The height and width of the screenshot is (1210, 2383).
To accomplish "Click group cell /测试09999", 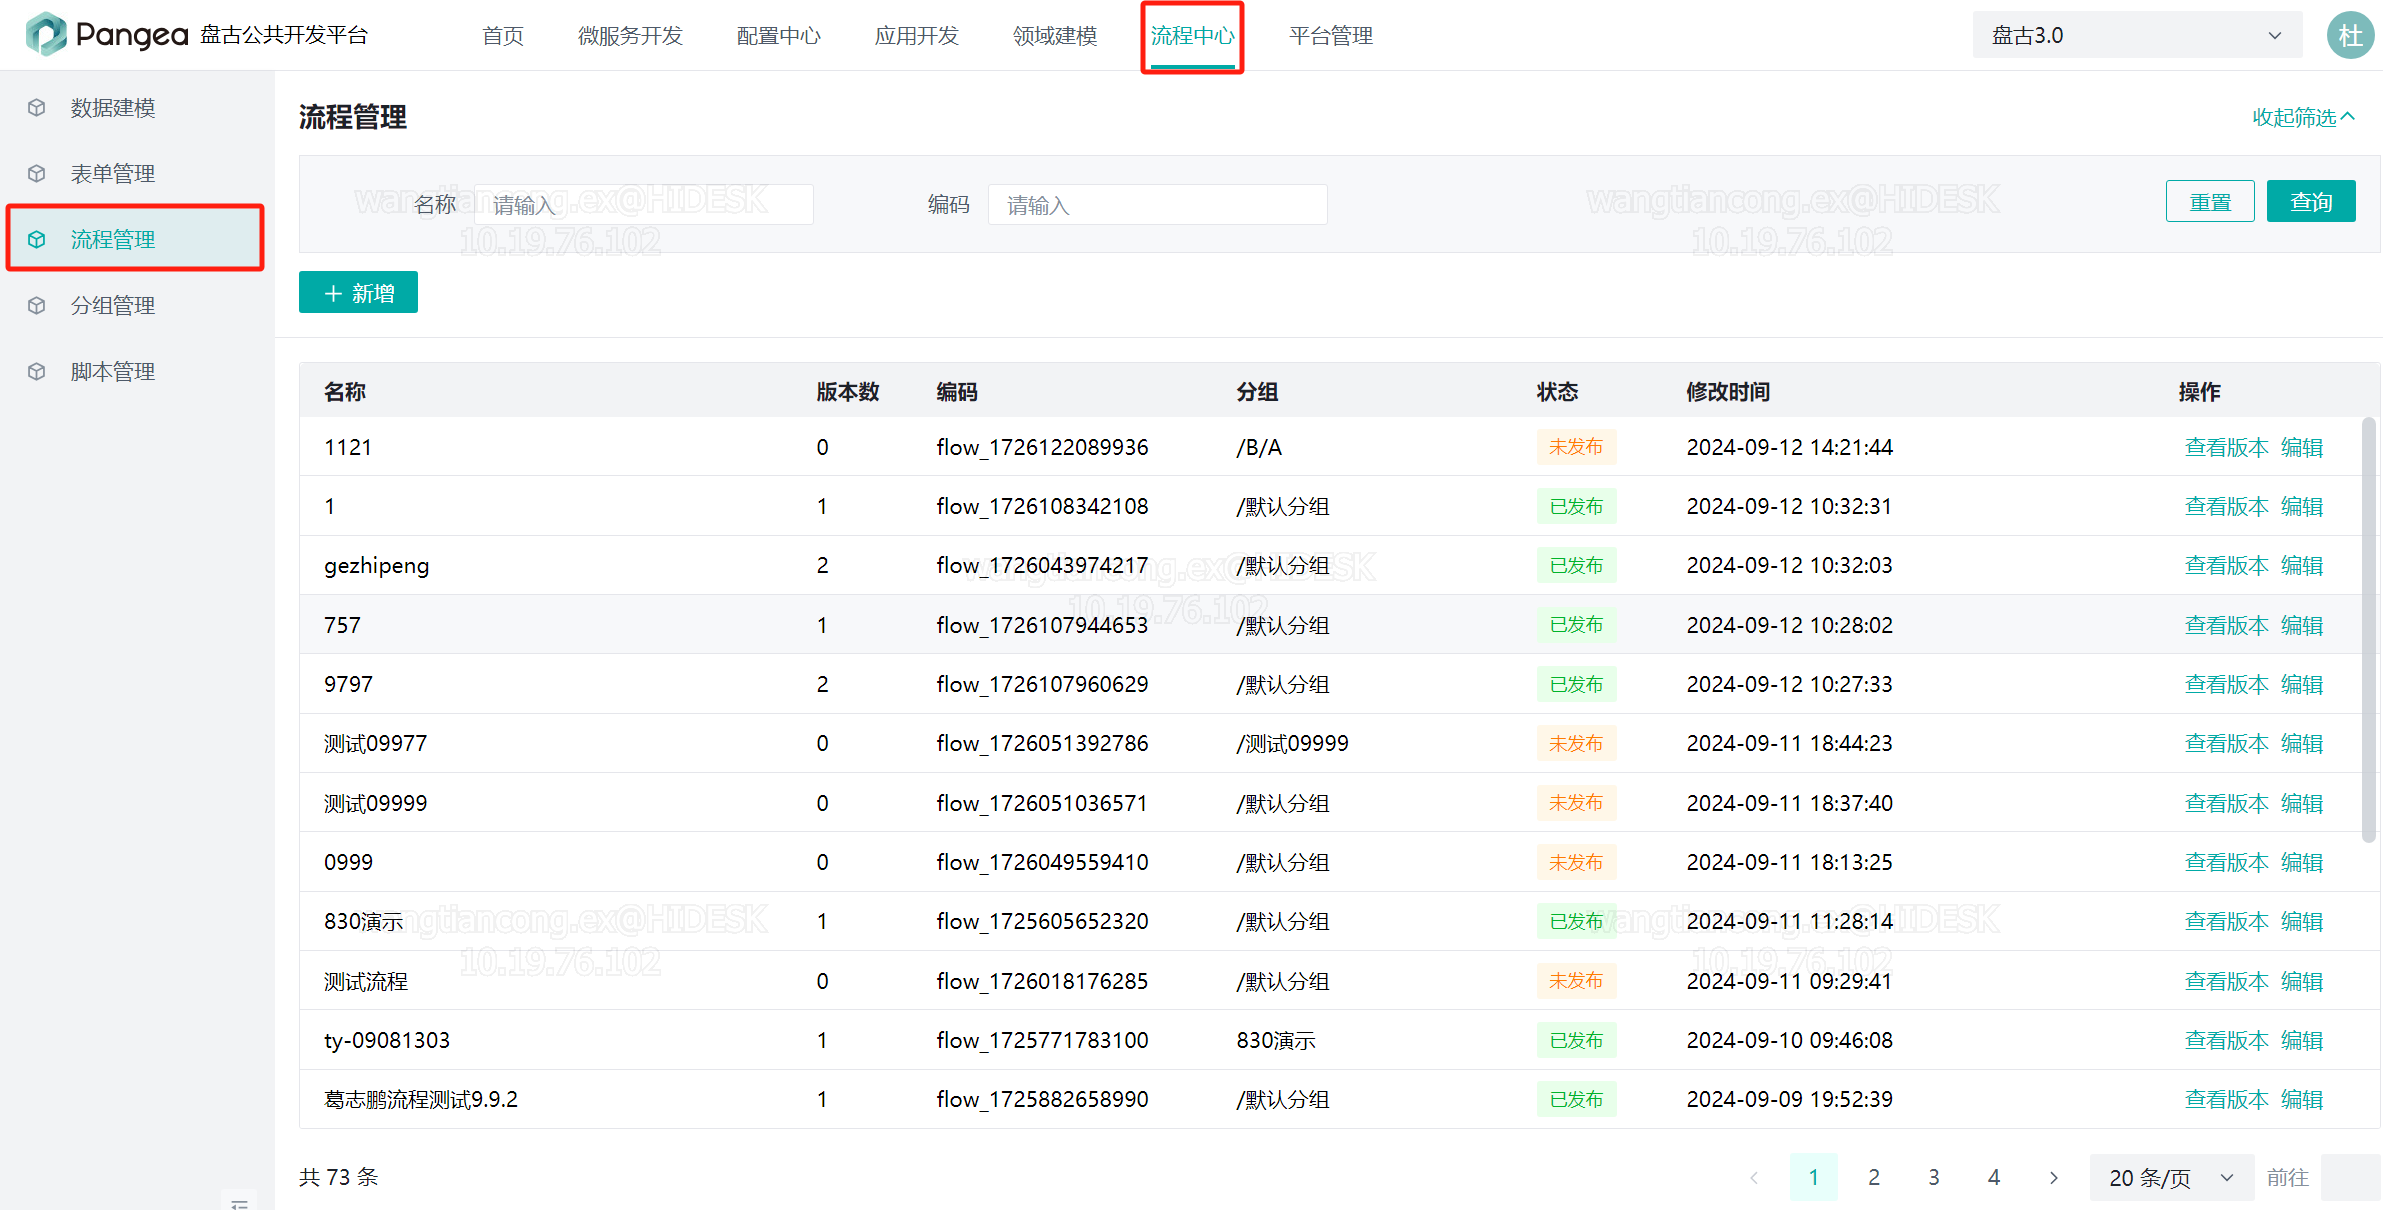I will 1292,743.
